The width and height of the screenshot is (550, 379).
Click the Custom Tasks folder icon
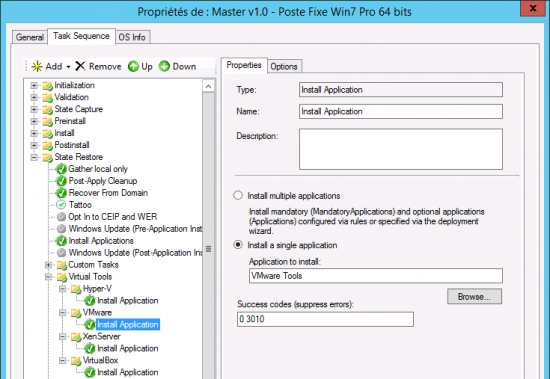point(62,265)
